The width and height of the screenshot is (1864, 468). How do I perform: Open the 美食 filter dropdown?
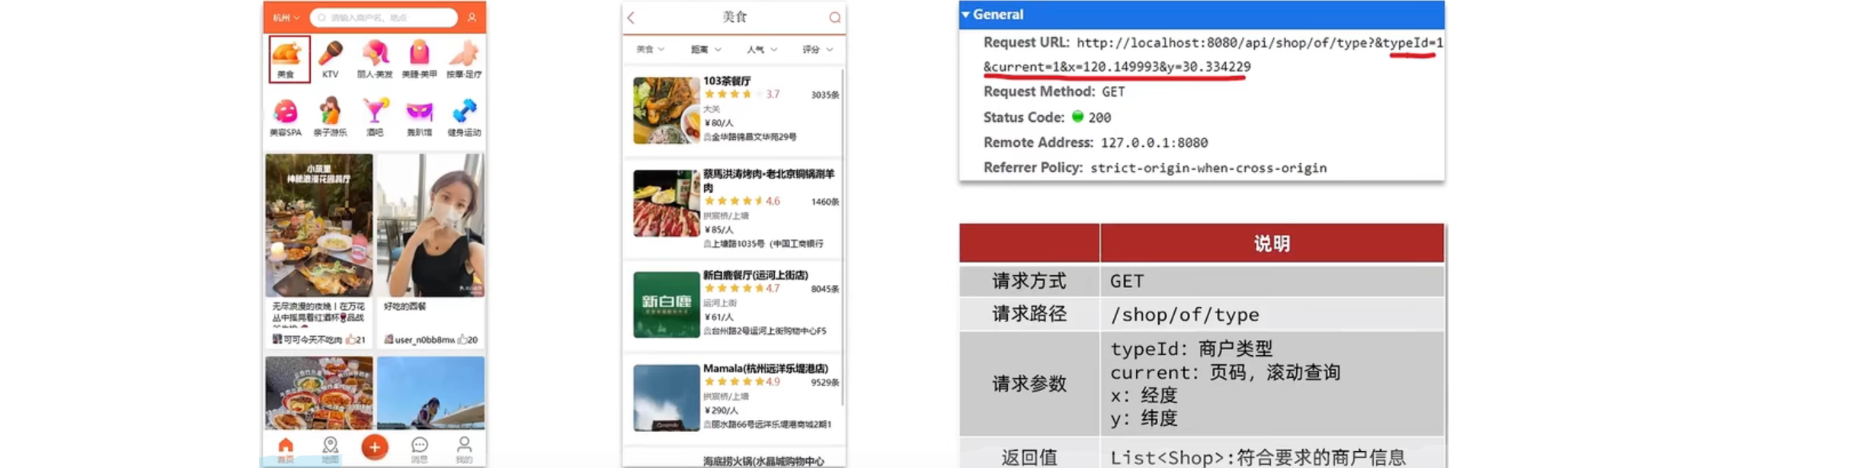pyautogui.click(x=650, y=49)
